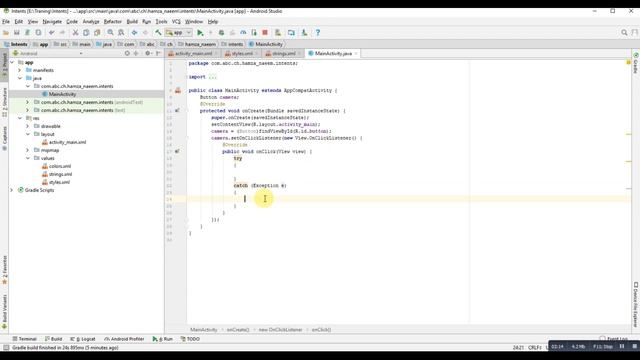This screenshot has height=360, width=640.
Task: Expand the manifests folder
Action: tap(20, 70)
